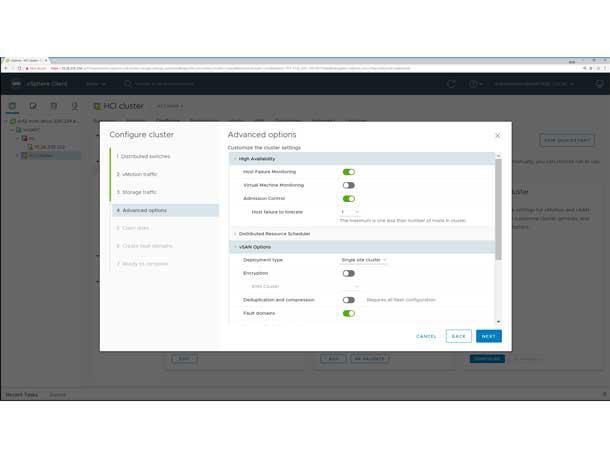Open user account dropdown in header
Viewport: 610px width, 457px height.
coord(533,84)
